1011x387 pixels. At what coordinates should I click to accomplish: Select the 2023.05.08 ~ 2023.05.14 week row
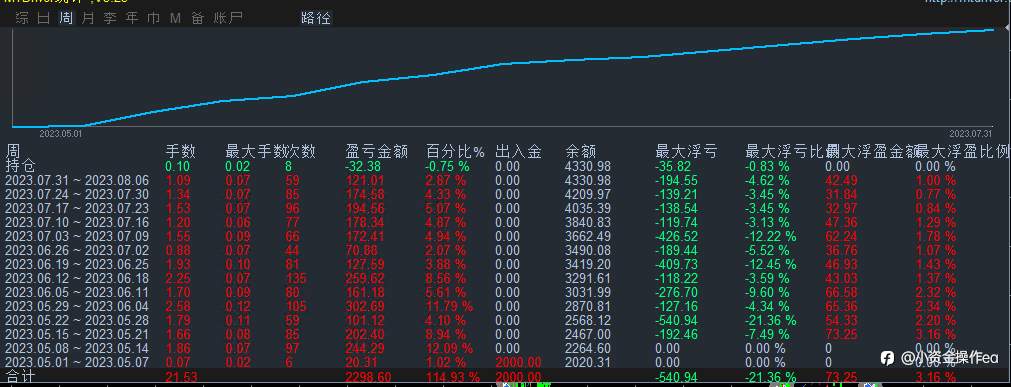point(77,349)
